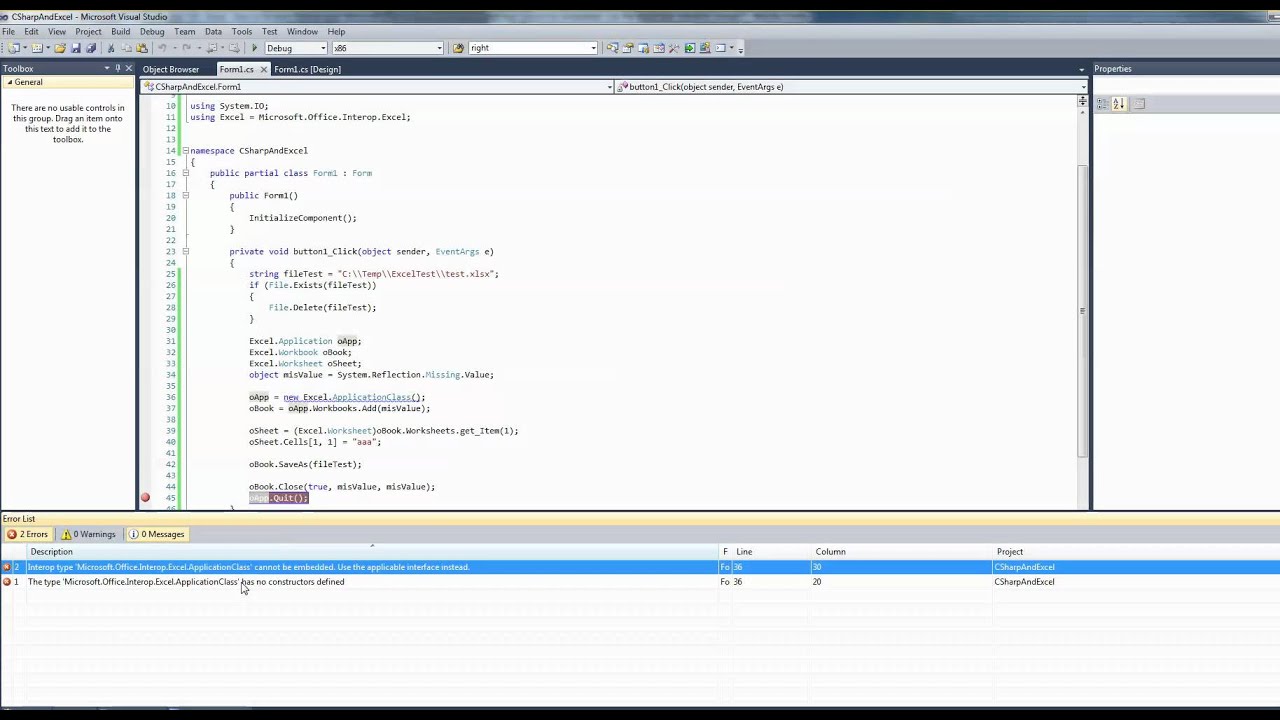Open the document tab list dropdown arrow
1280x720 pixels.
click(x=1082, y=69)
